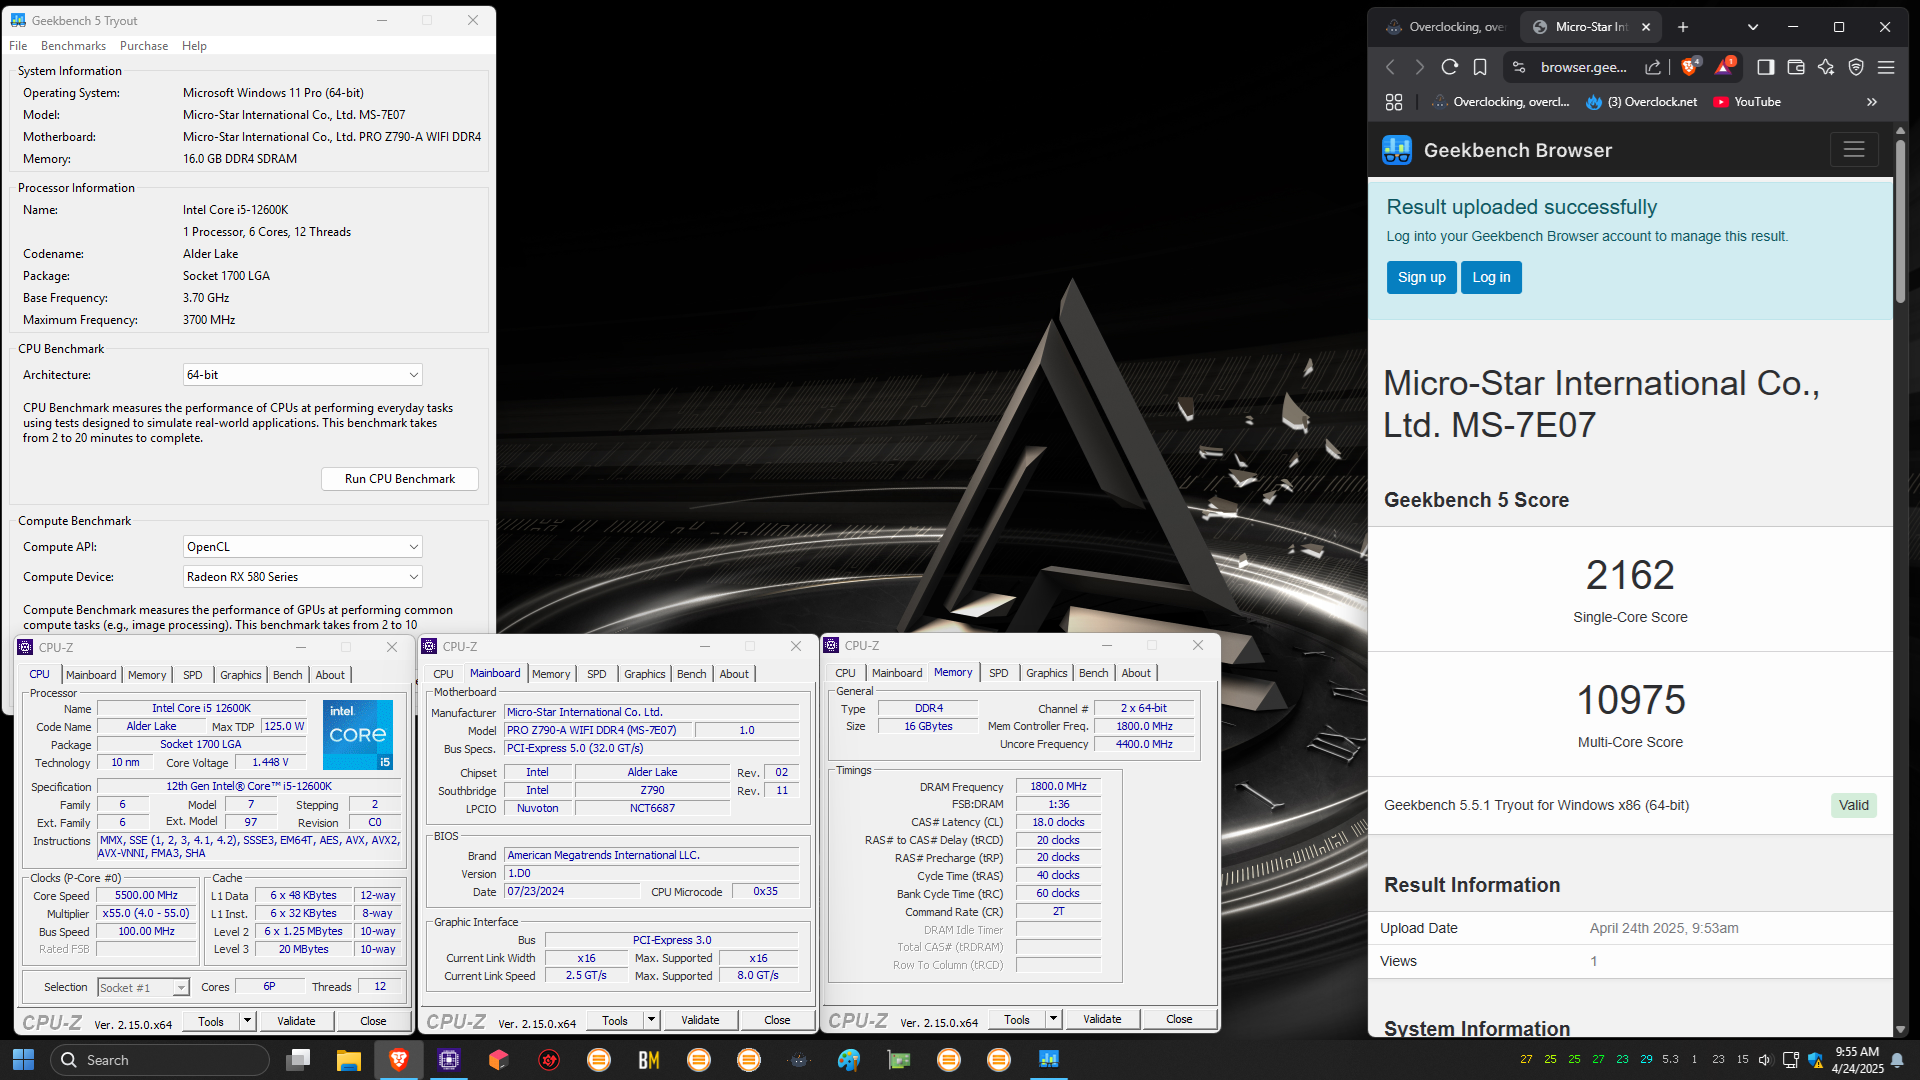Reload the Geekbench Browser page
Viewport: 1920px width, 1080px height.
tap(1449, 67)
